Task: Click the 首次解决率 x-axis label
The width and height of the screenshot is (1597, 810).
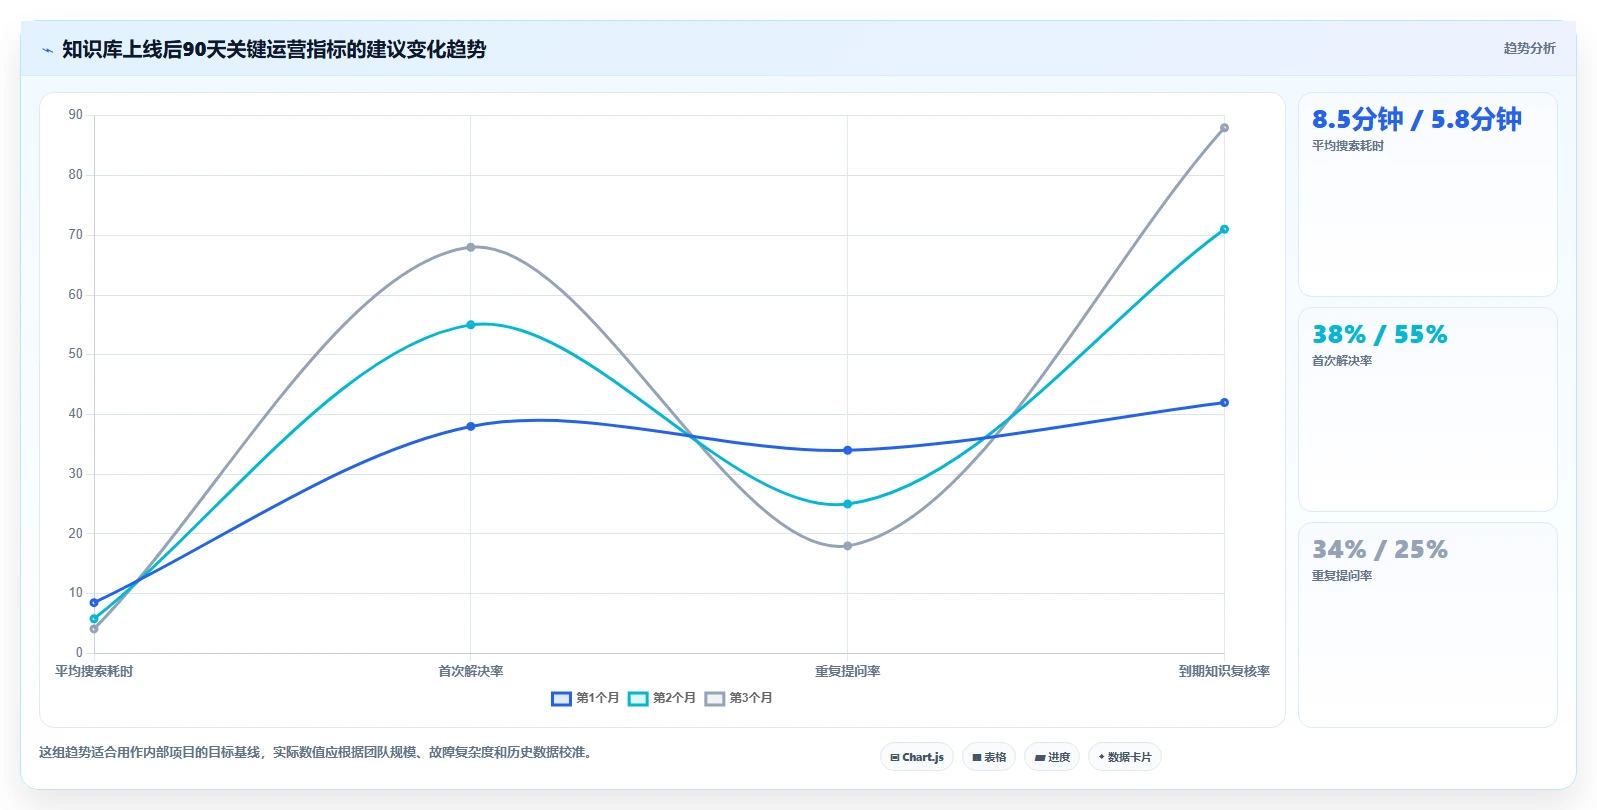Action: [471, 671]
